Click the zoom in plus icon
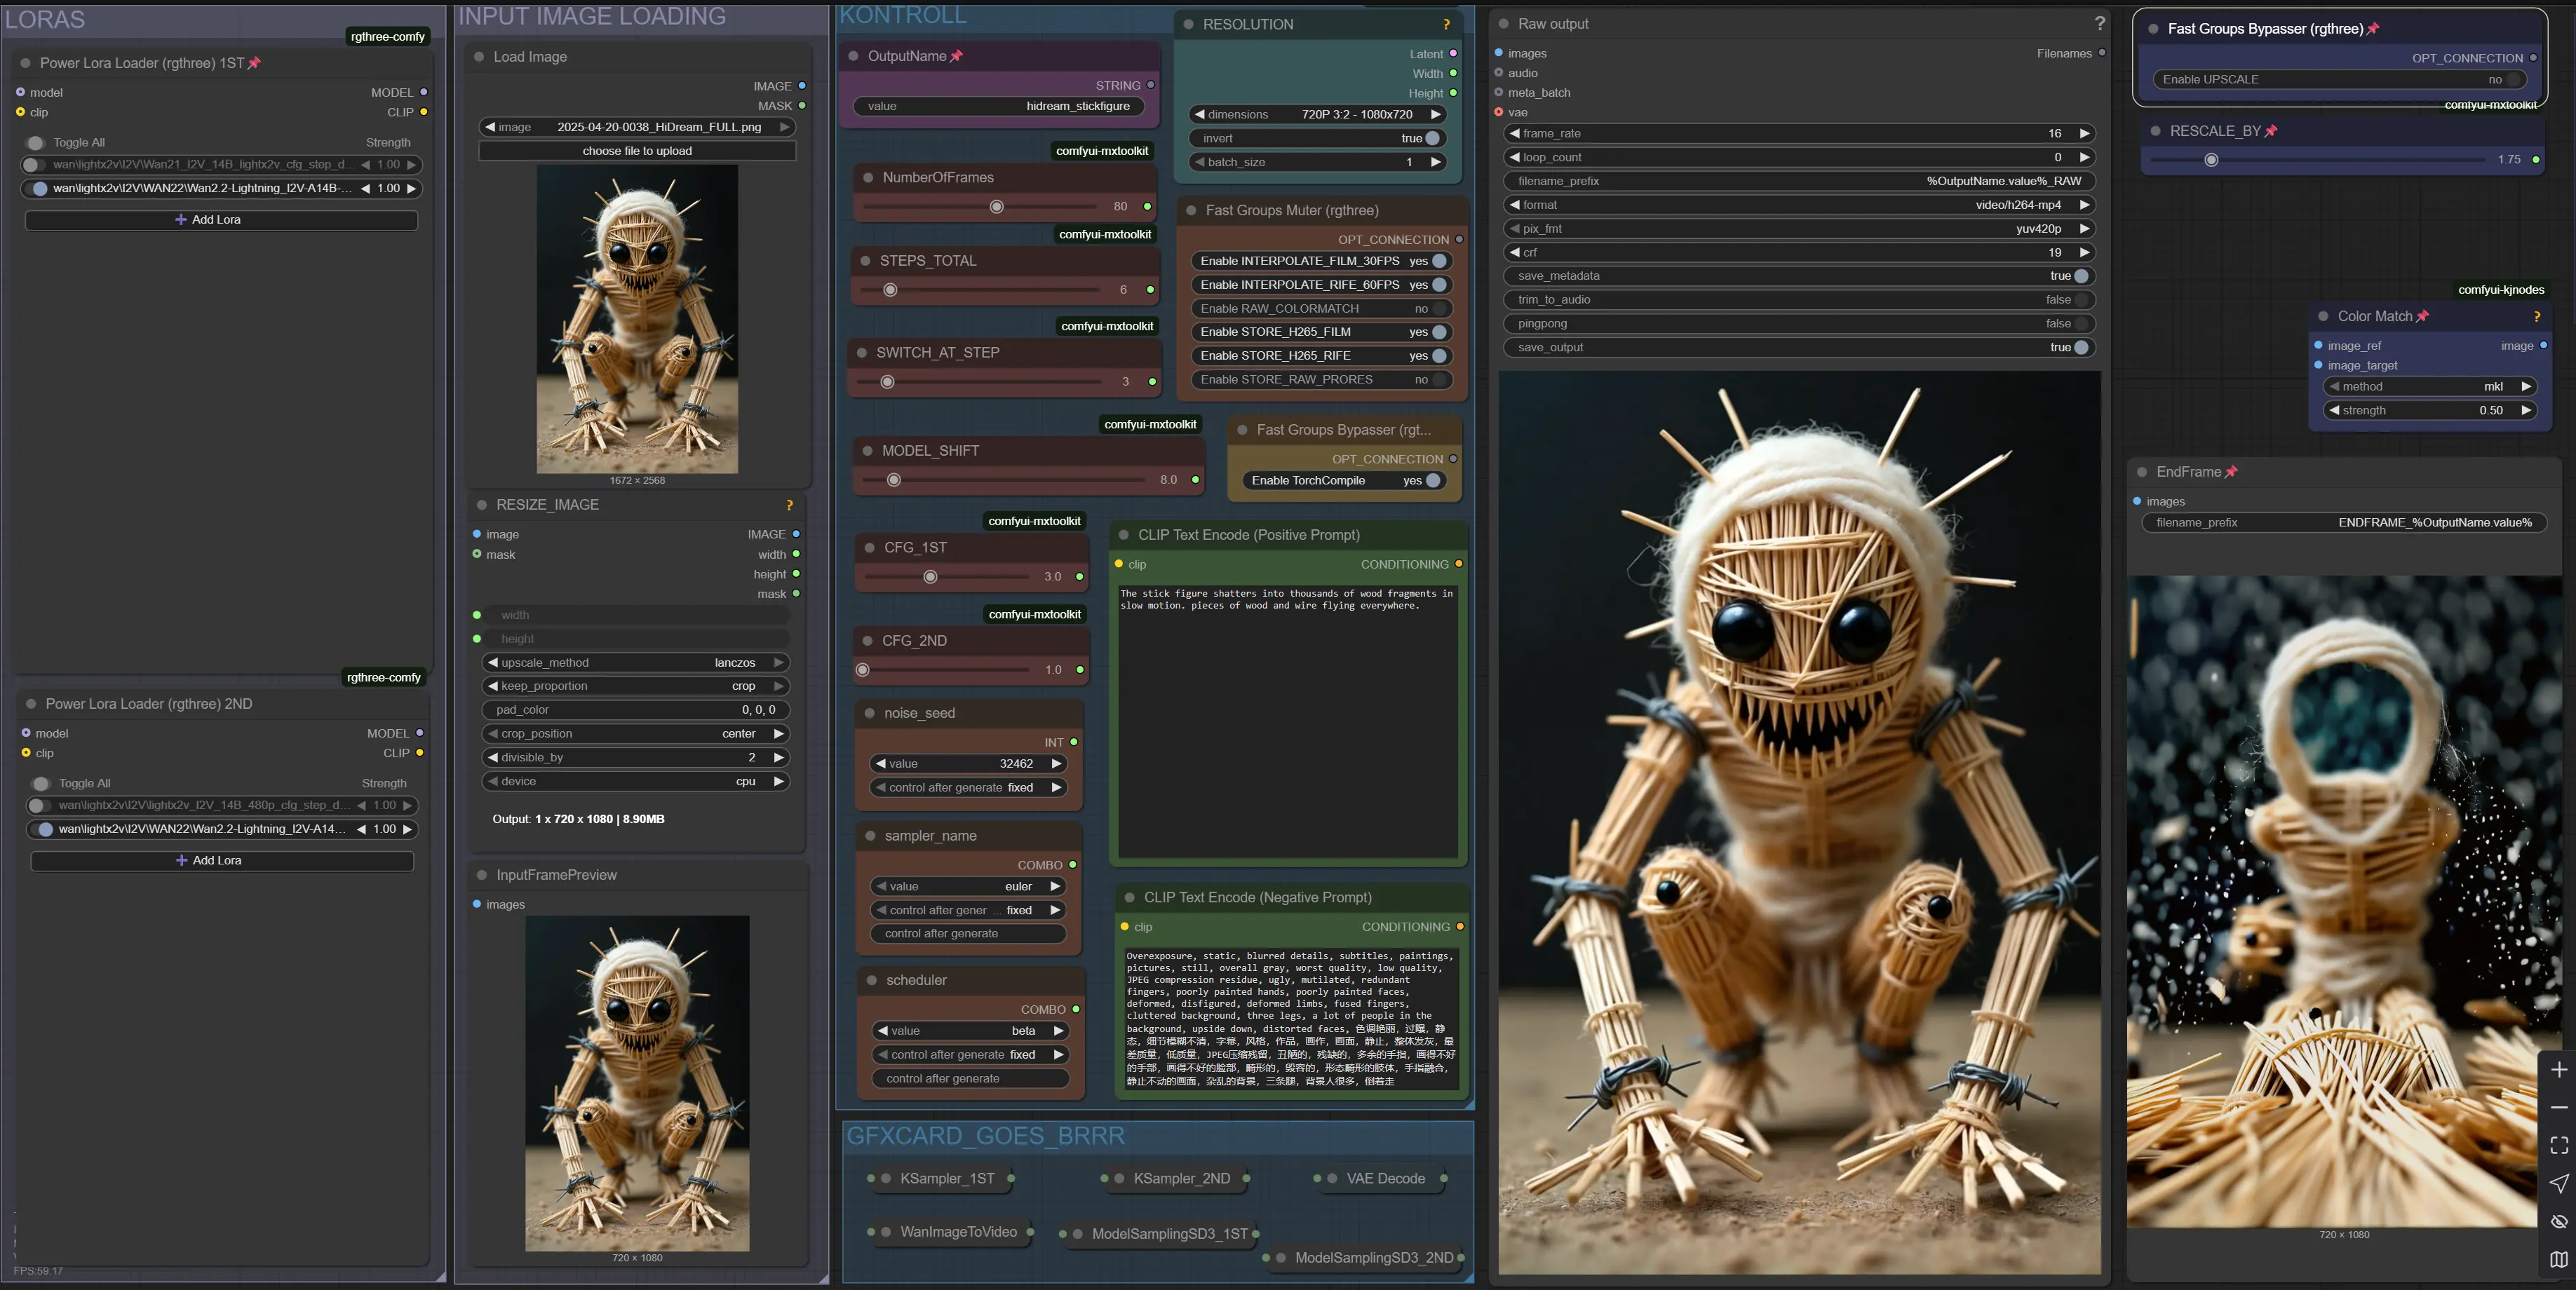2576x1290 pixels. click(2558, 1070)
